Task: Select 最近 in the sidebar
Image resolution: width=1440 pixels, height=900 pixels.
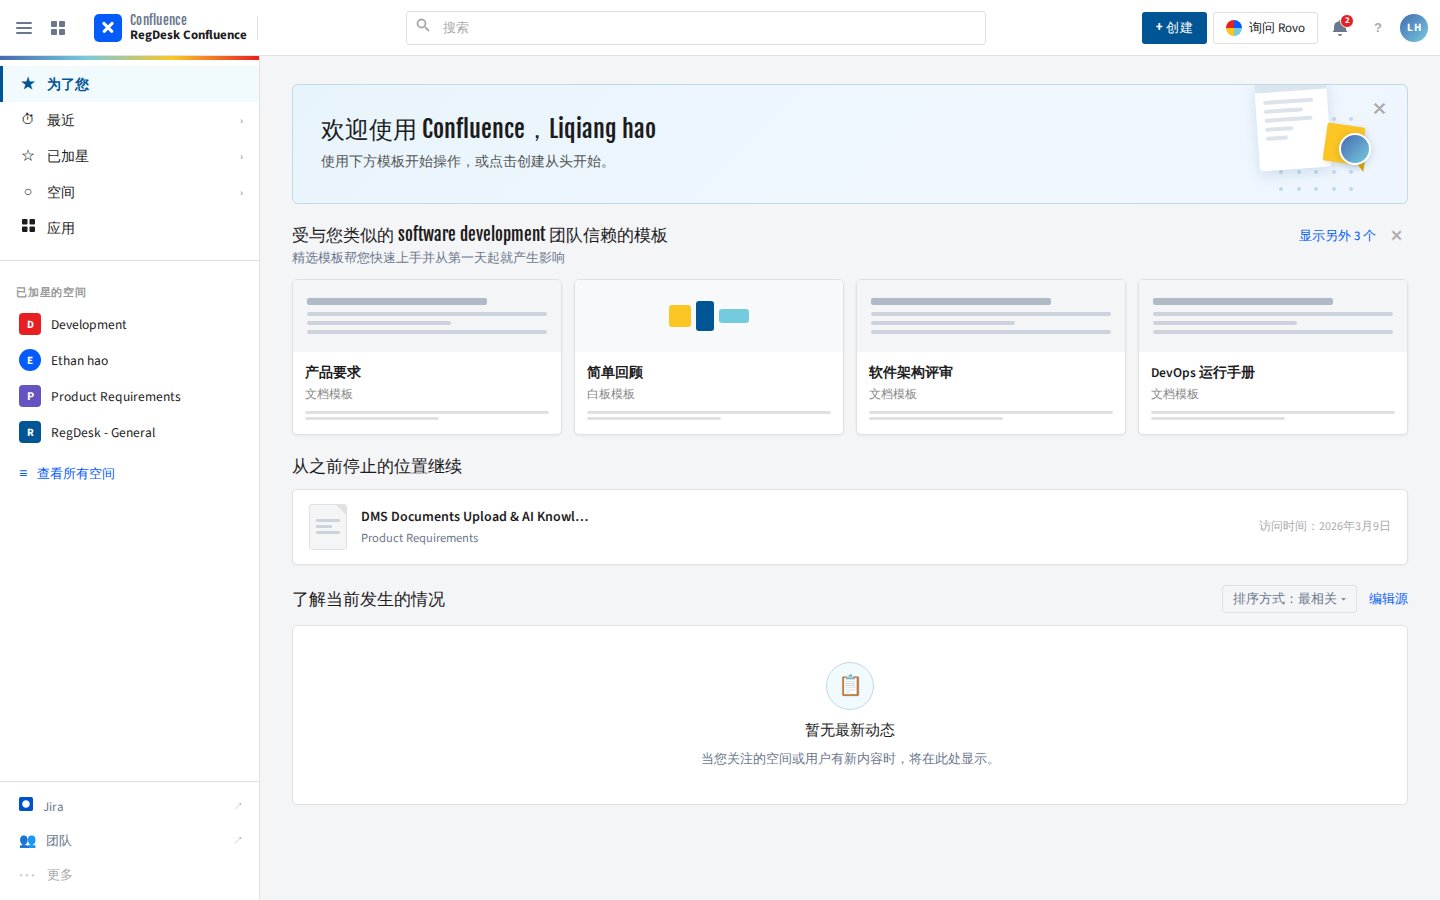Action: click(130, 120)
